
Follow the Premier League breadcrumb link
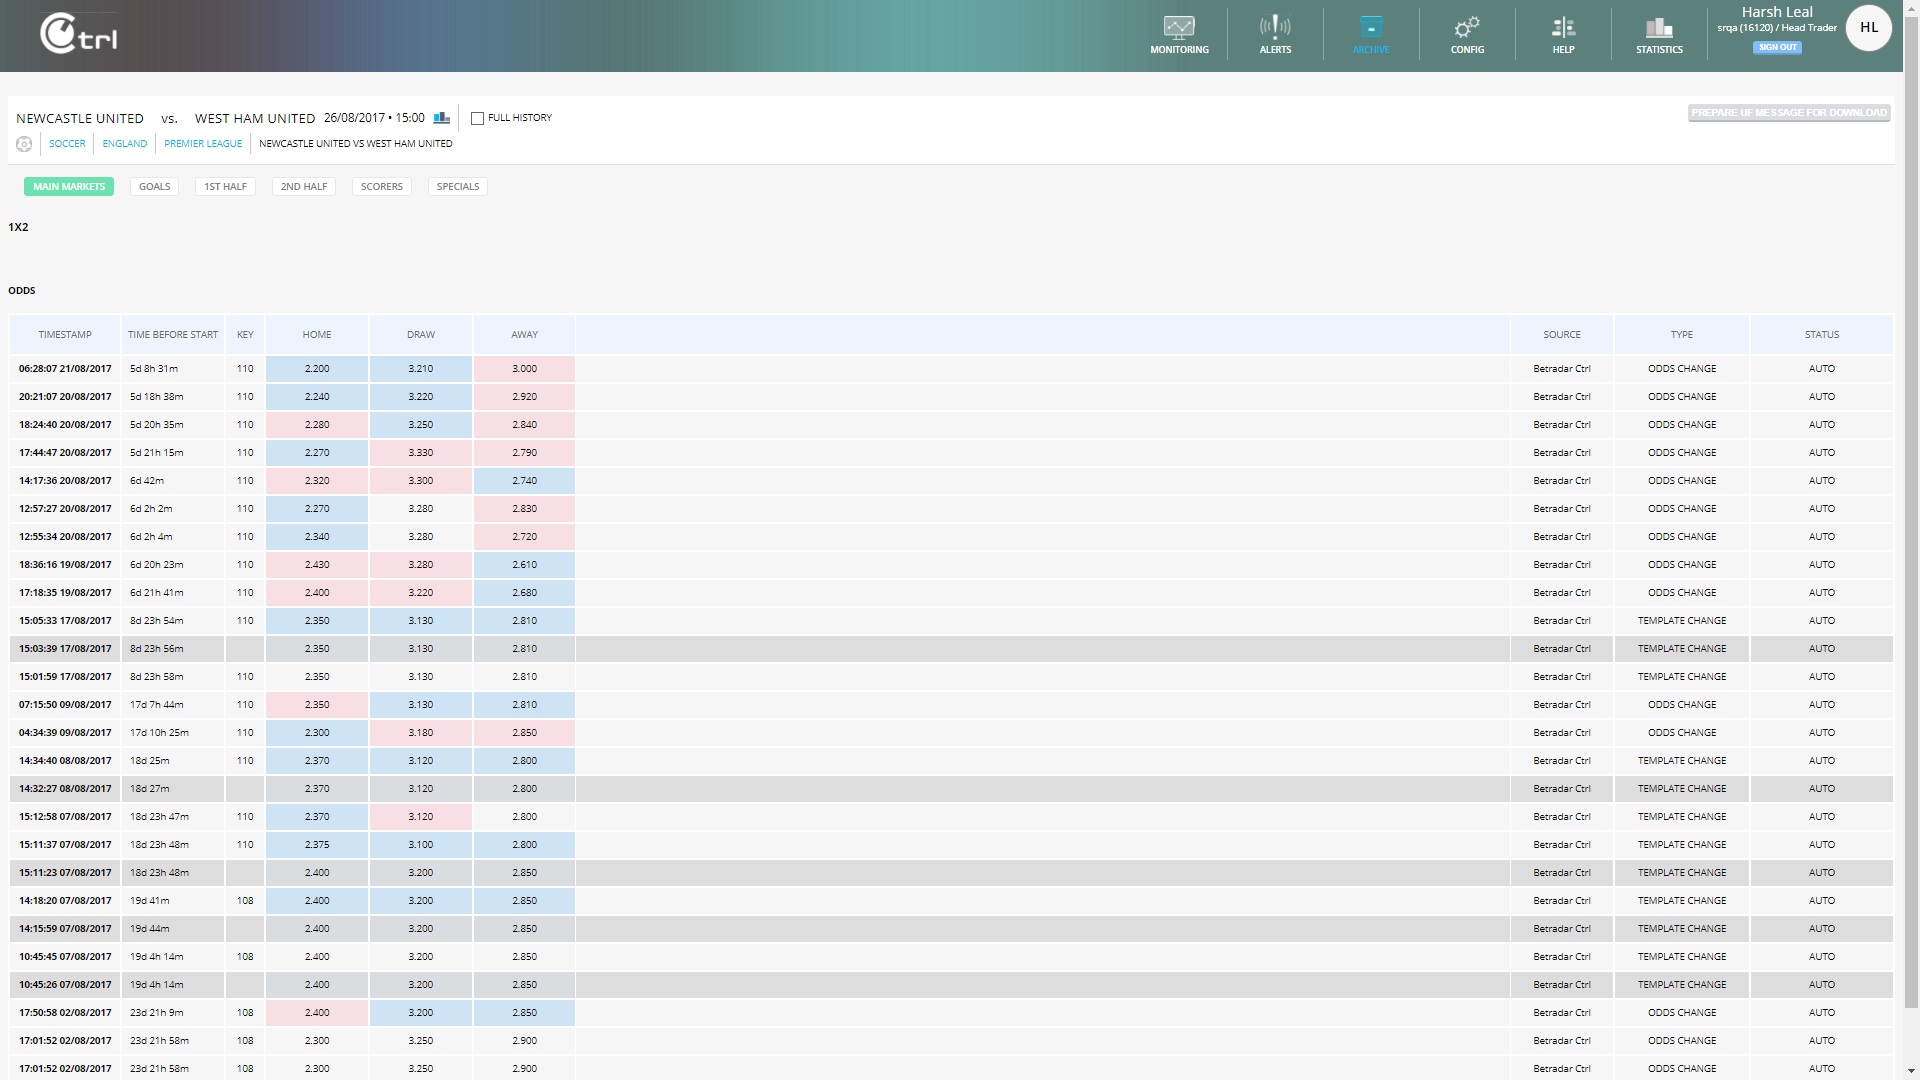coord(203,144)
